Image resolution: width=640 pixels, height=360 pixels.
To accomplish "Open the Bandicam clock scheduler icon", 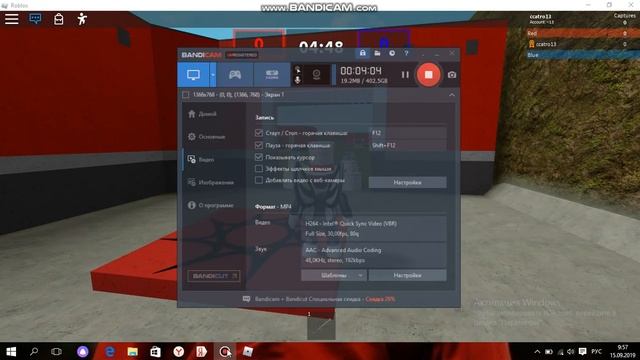I will 392,53.
